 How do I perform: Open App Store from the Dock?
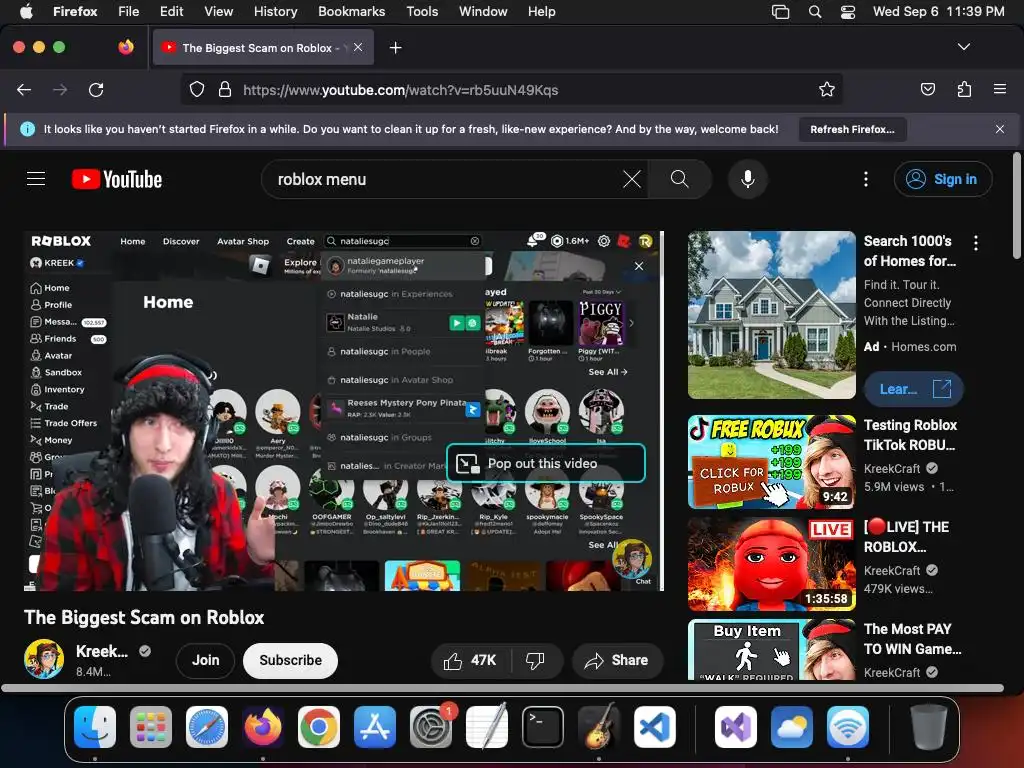[375, 726]
